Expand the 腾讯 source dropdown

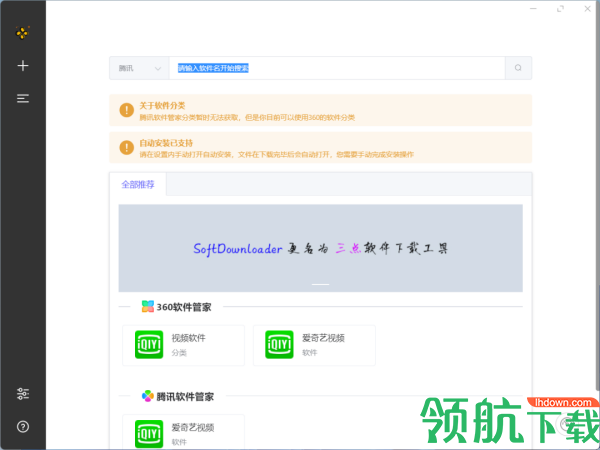[139, 68]
